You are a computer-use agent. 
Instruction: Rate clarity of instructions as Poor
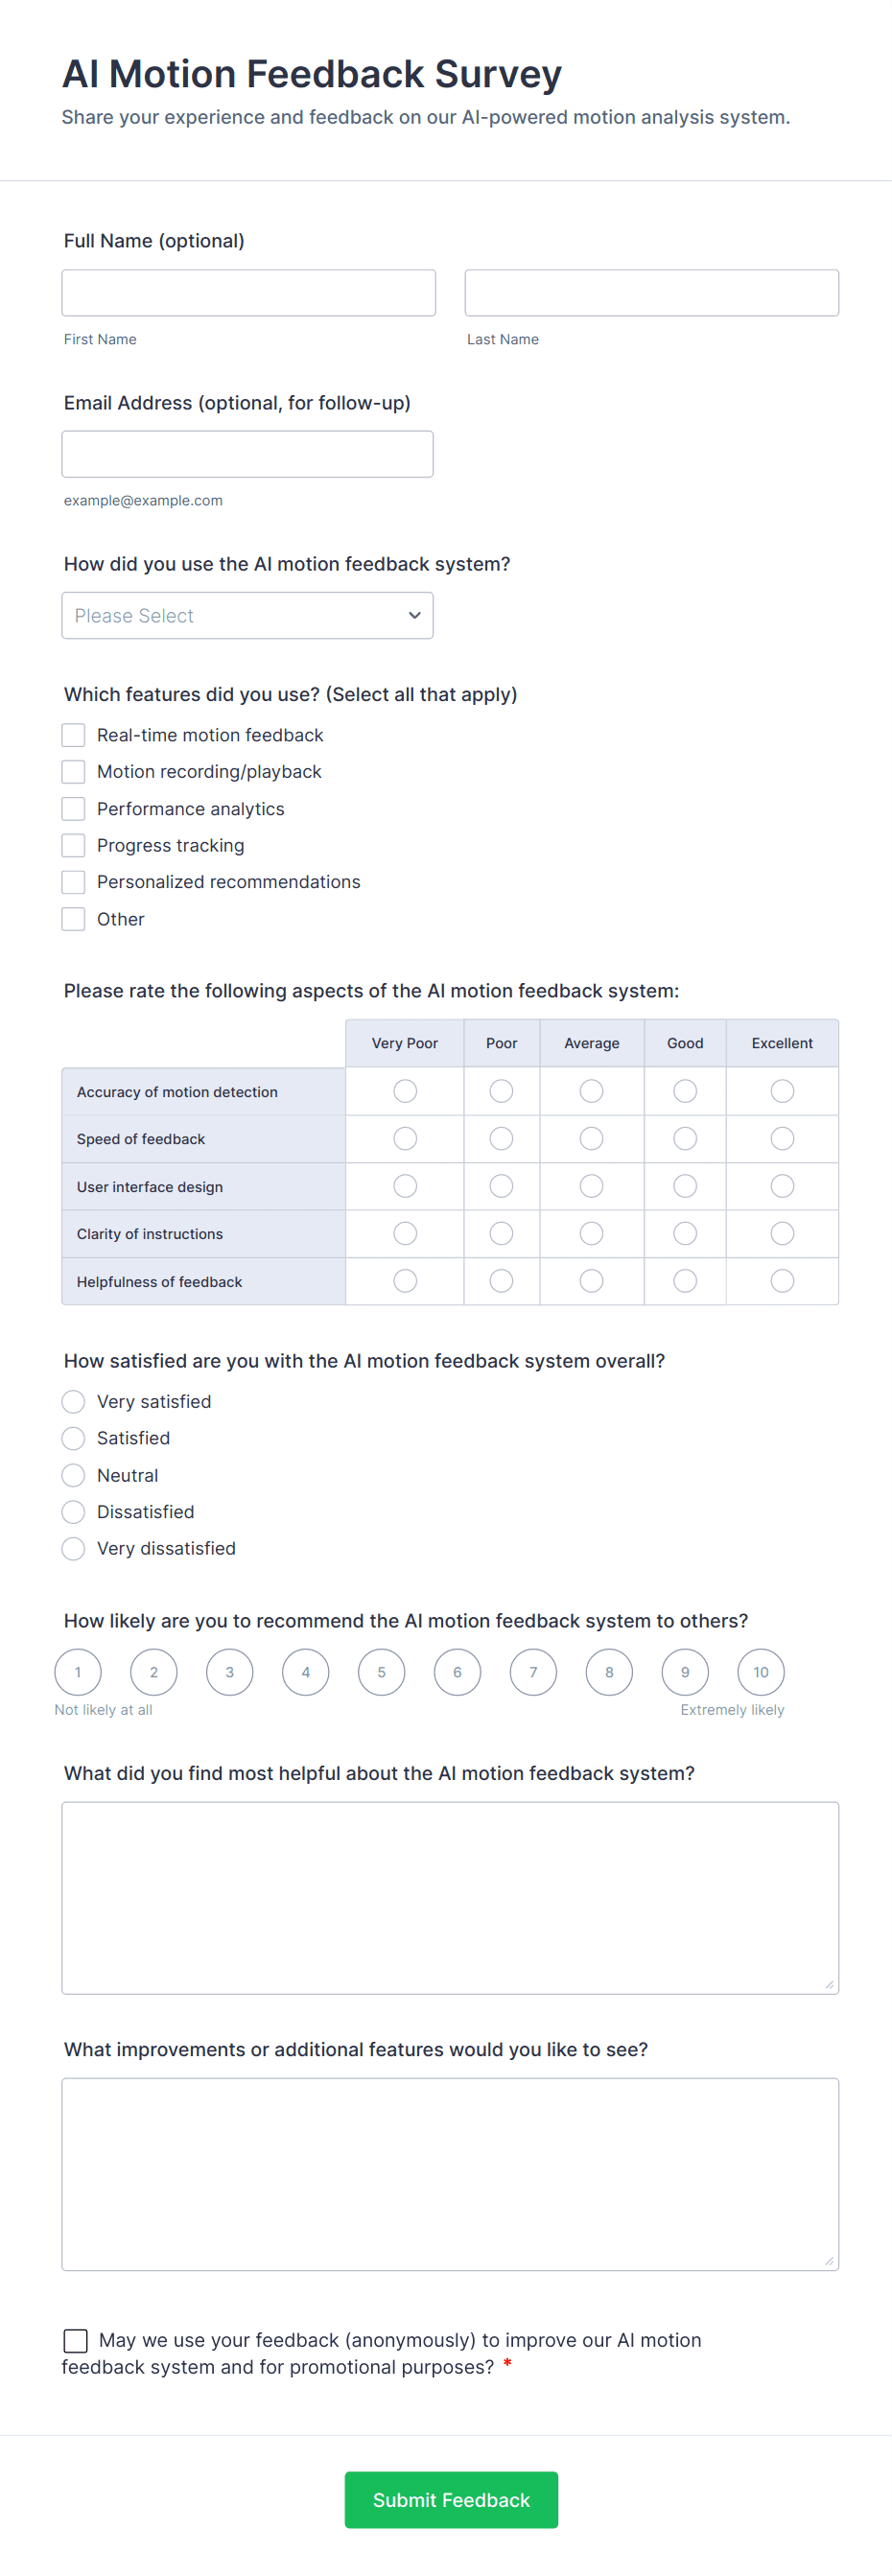(501, 1233)
